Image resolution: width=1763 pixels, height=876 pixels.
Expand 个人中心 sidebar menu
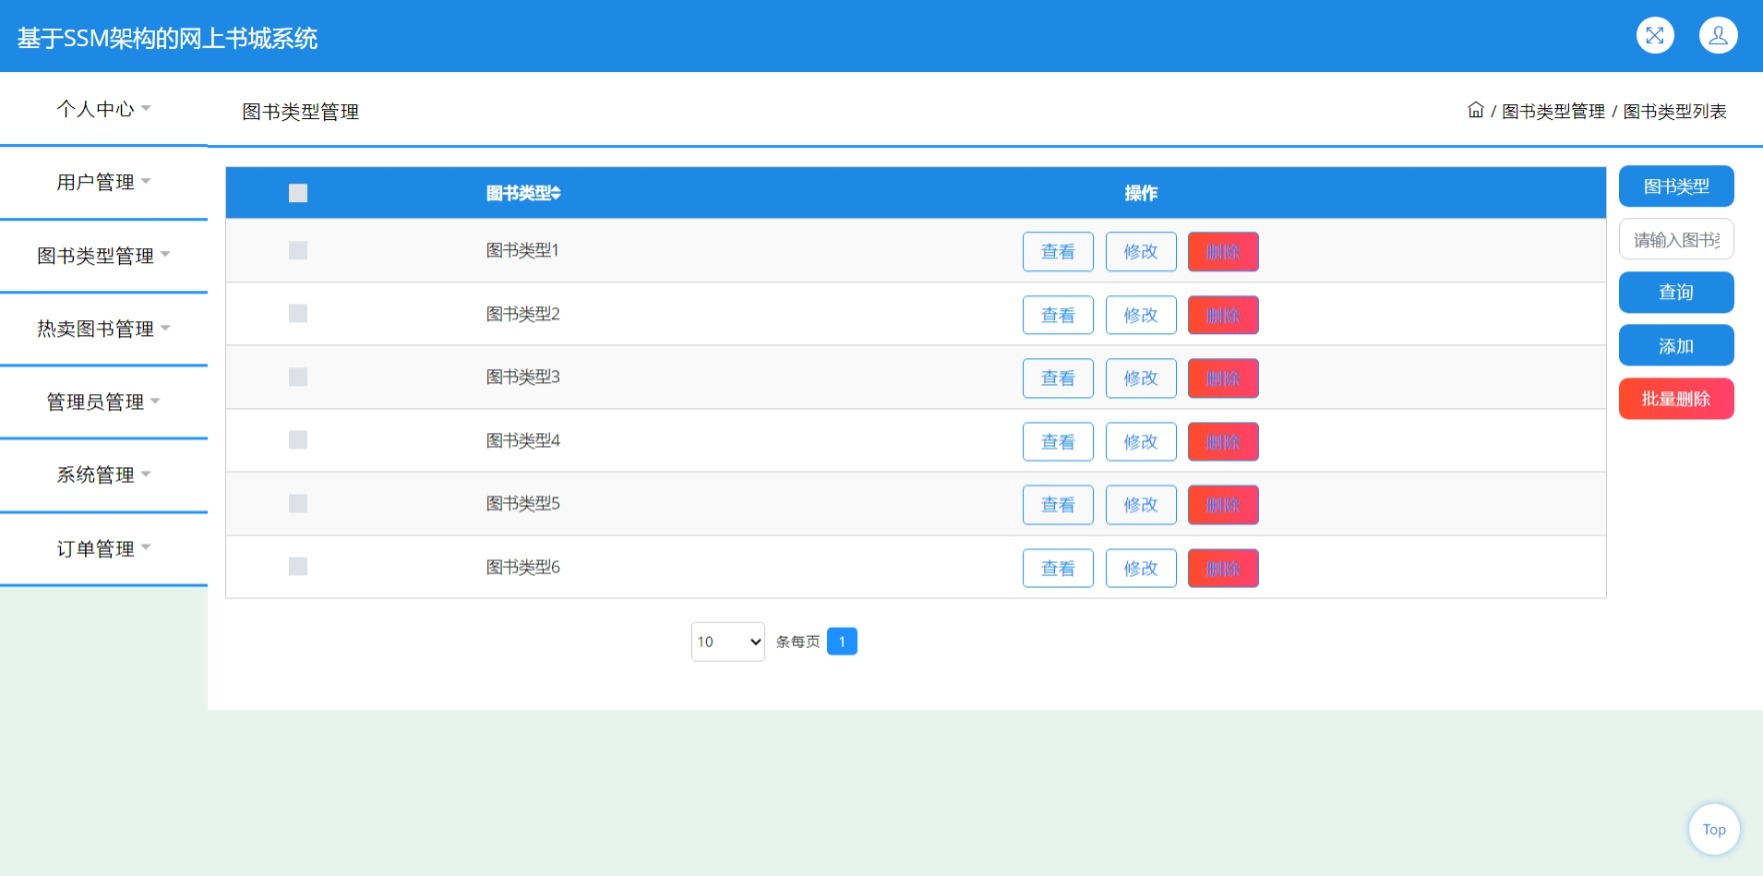point(104,109)
